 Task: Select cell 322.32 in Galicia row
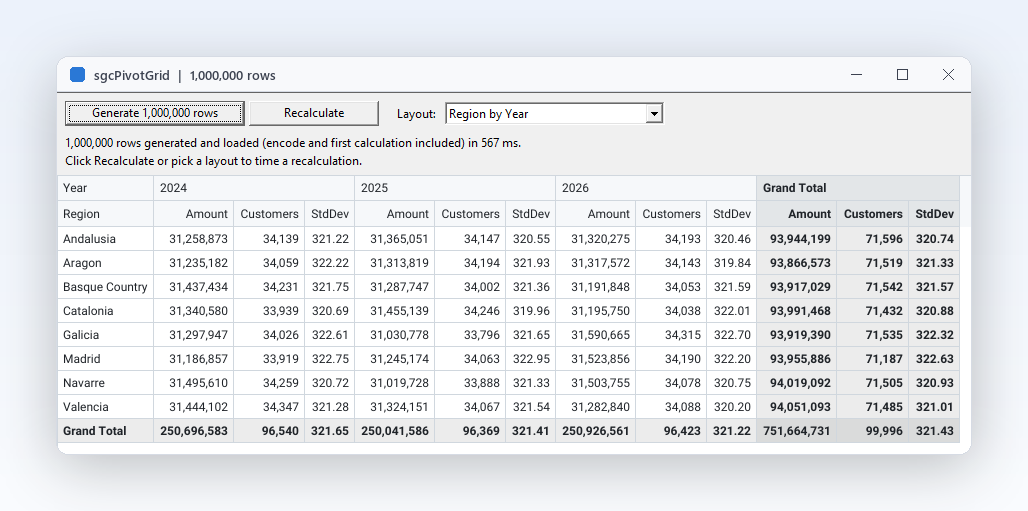tap(934, 335)
